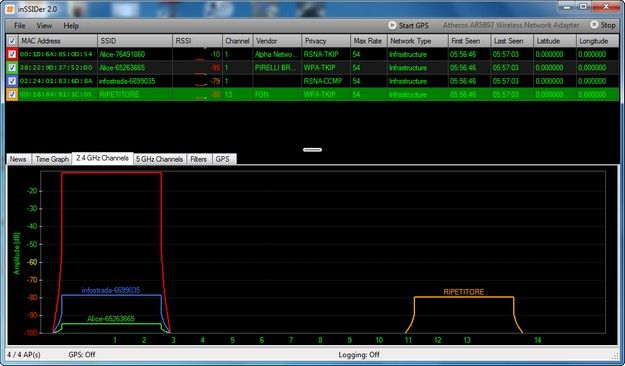Open the Filters tab
625x366 pixels.
click(199, 159)
